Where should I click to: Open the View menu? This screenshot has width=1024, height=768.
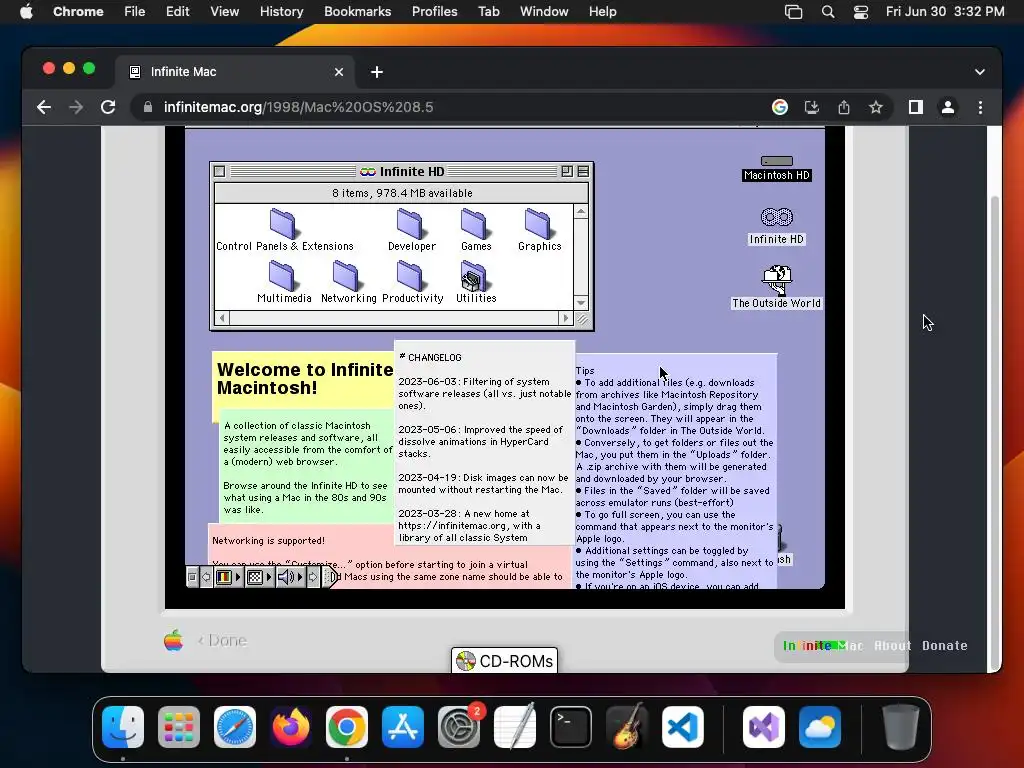tap(225, 12)
